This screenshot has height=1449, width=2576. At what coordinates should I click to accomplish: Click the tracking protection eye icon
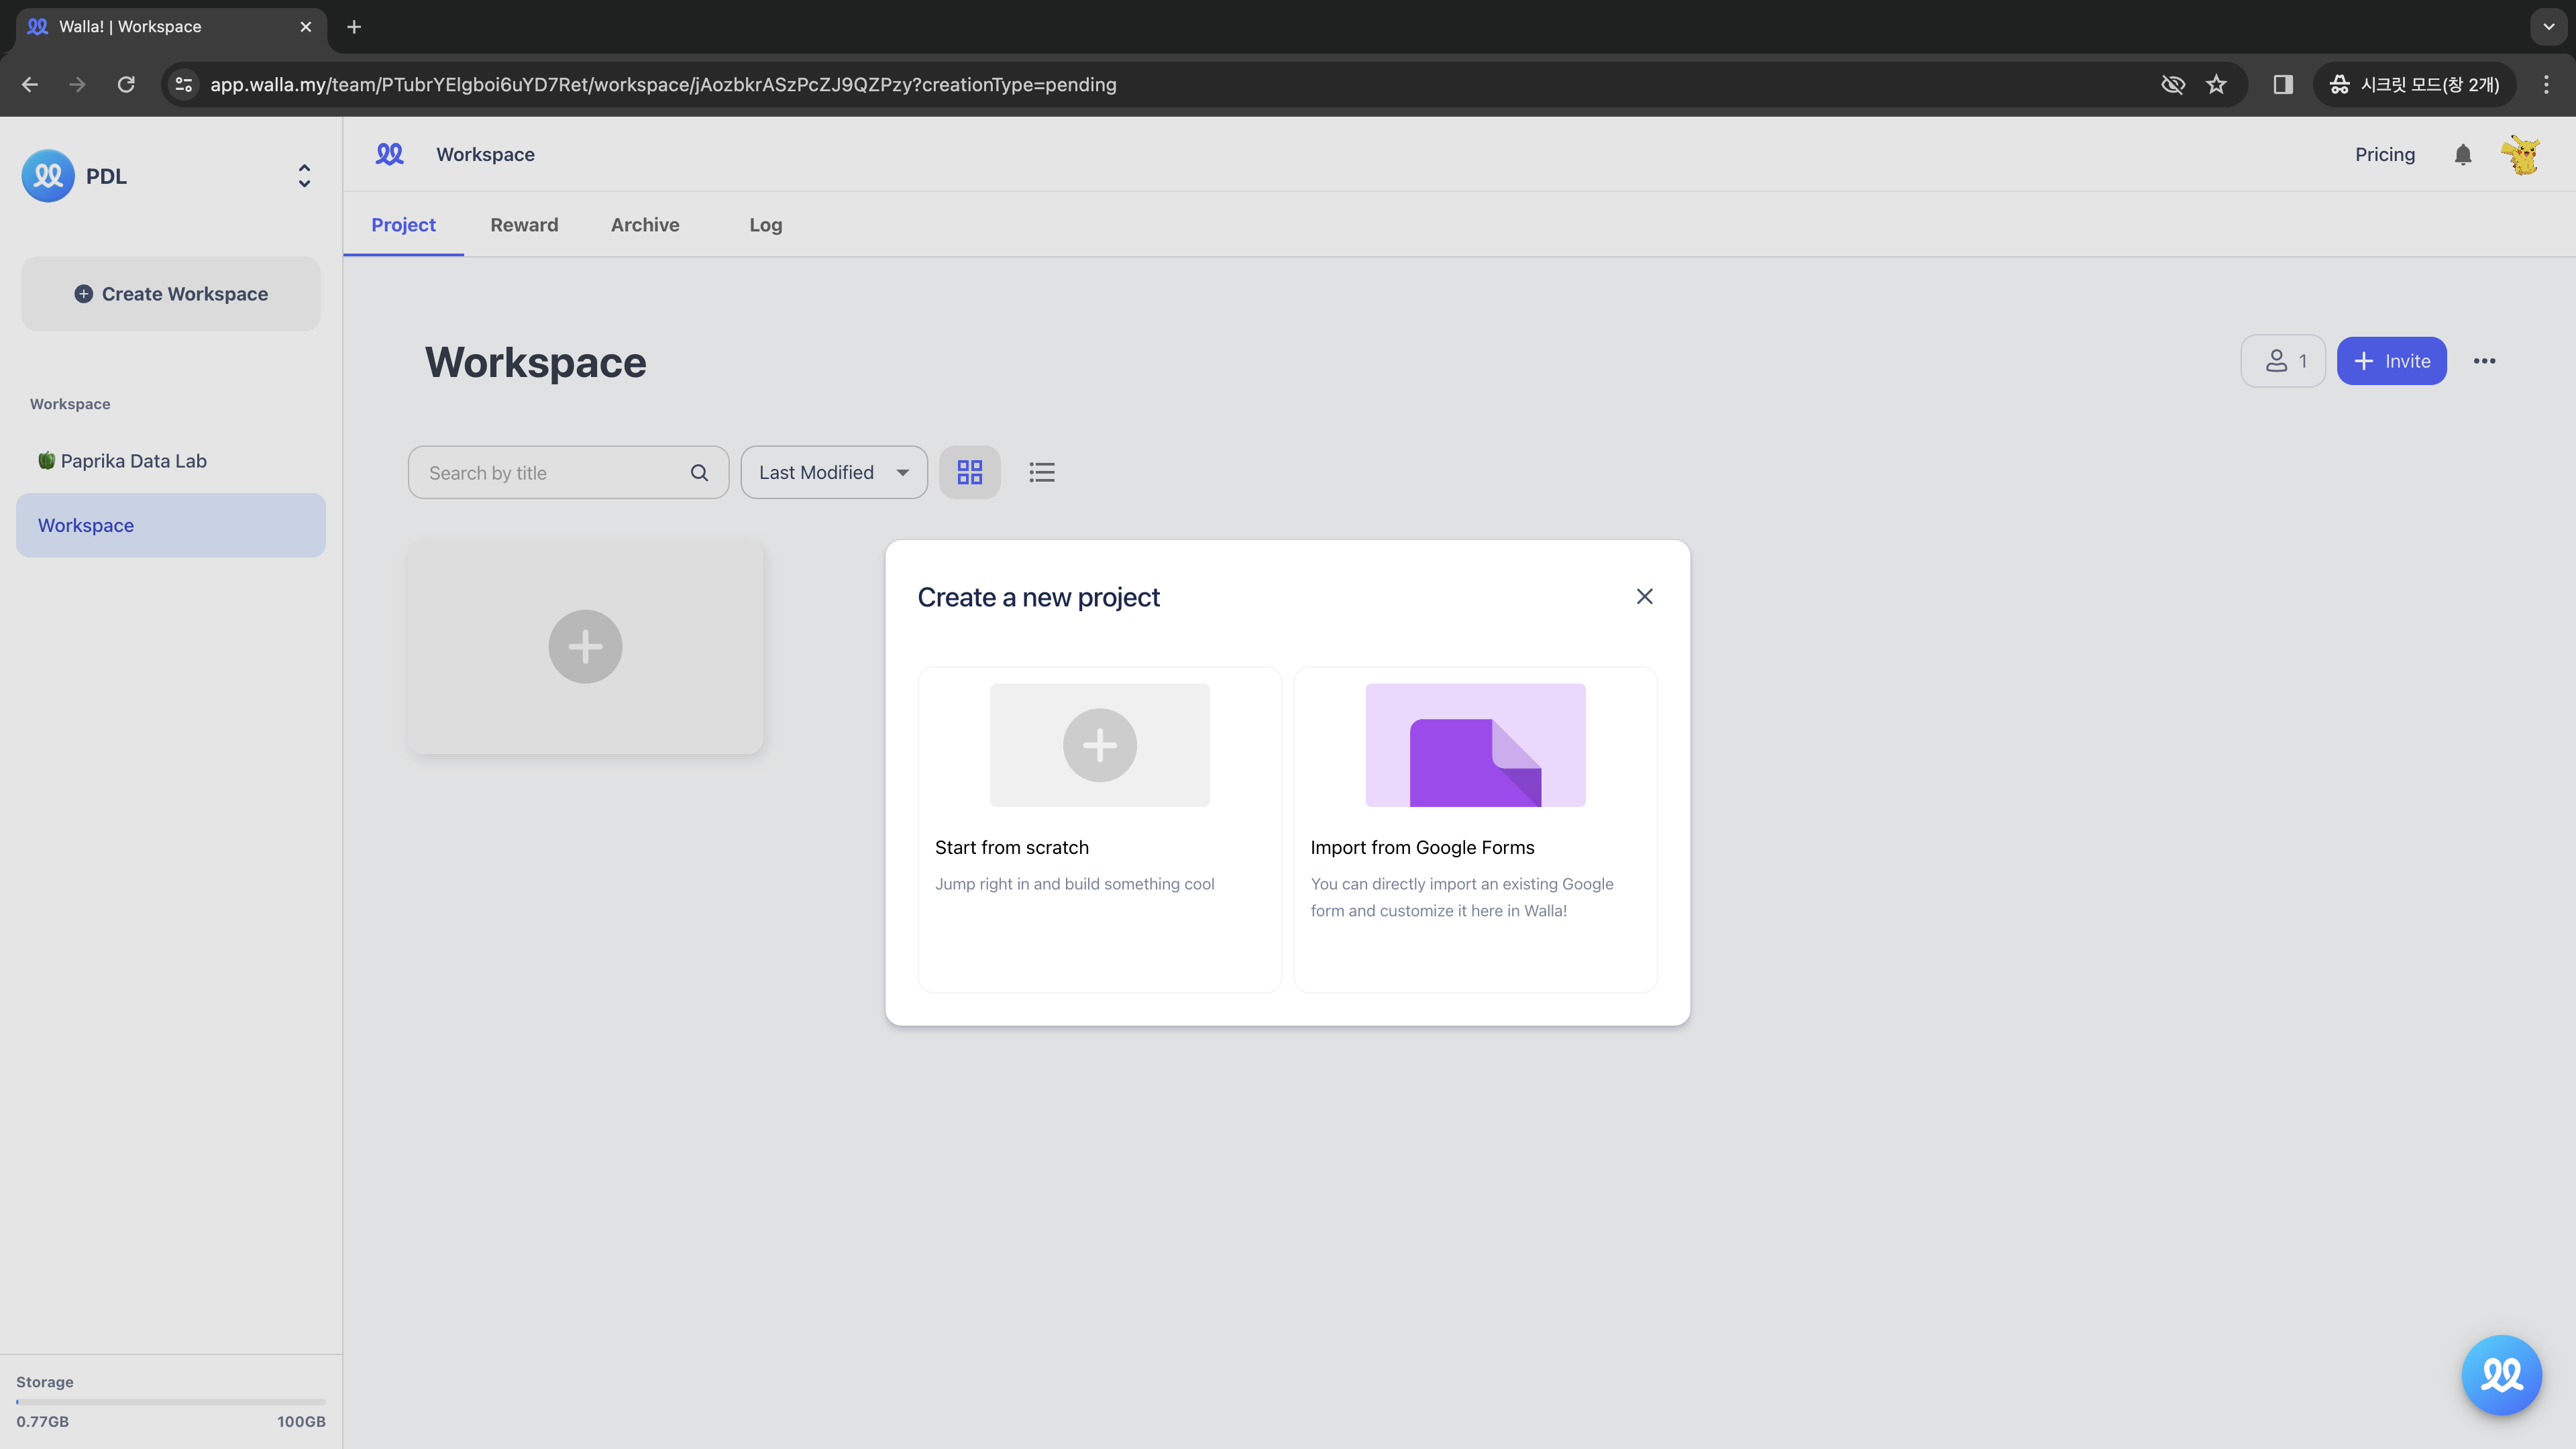[x=2172, y=85]
